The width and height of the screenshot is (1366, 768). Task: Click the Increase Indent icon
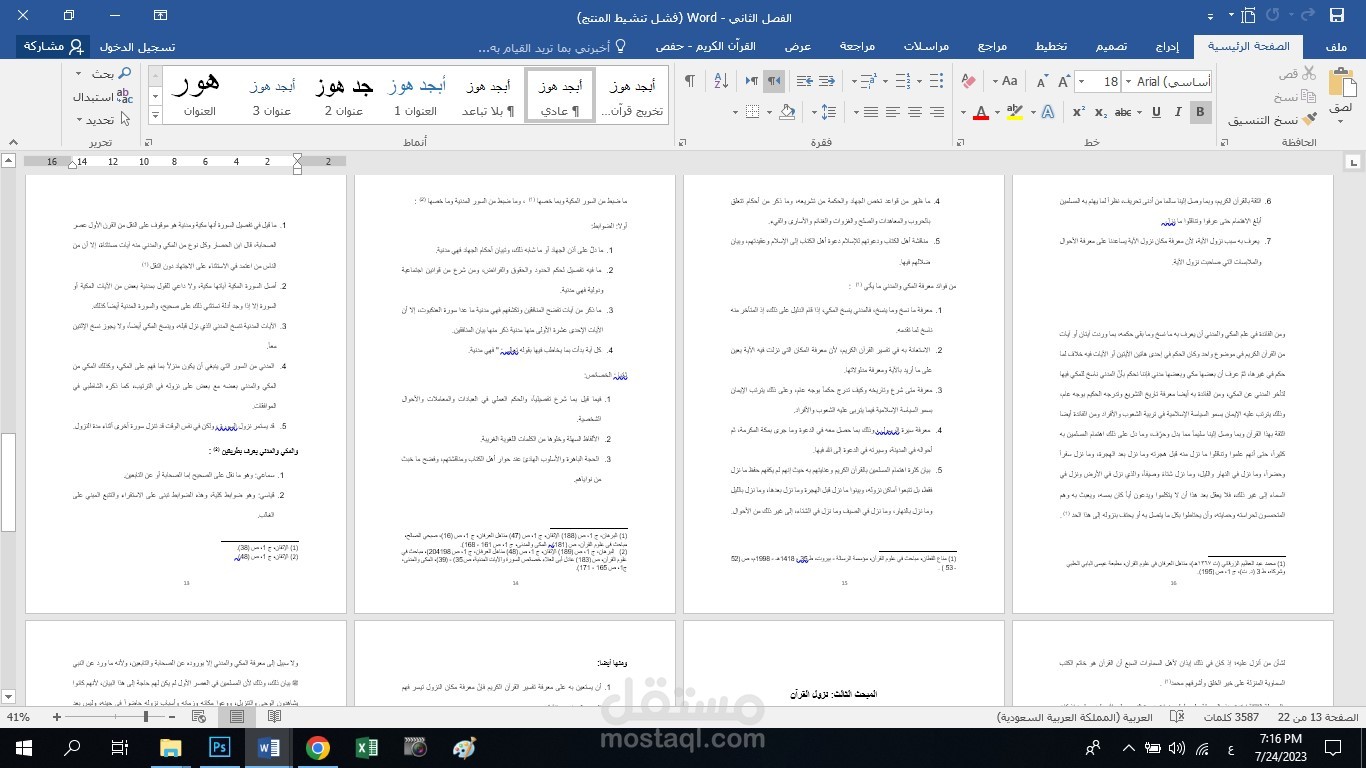(805, 81)
